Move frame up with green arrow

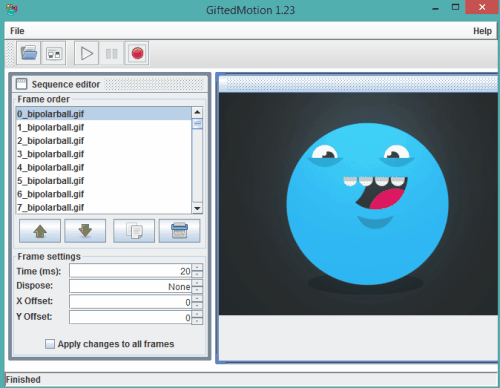coord(40,231)
